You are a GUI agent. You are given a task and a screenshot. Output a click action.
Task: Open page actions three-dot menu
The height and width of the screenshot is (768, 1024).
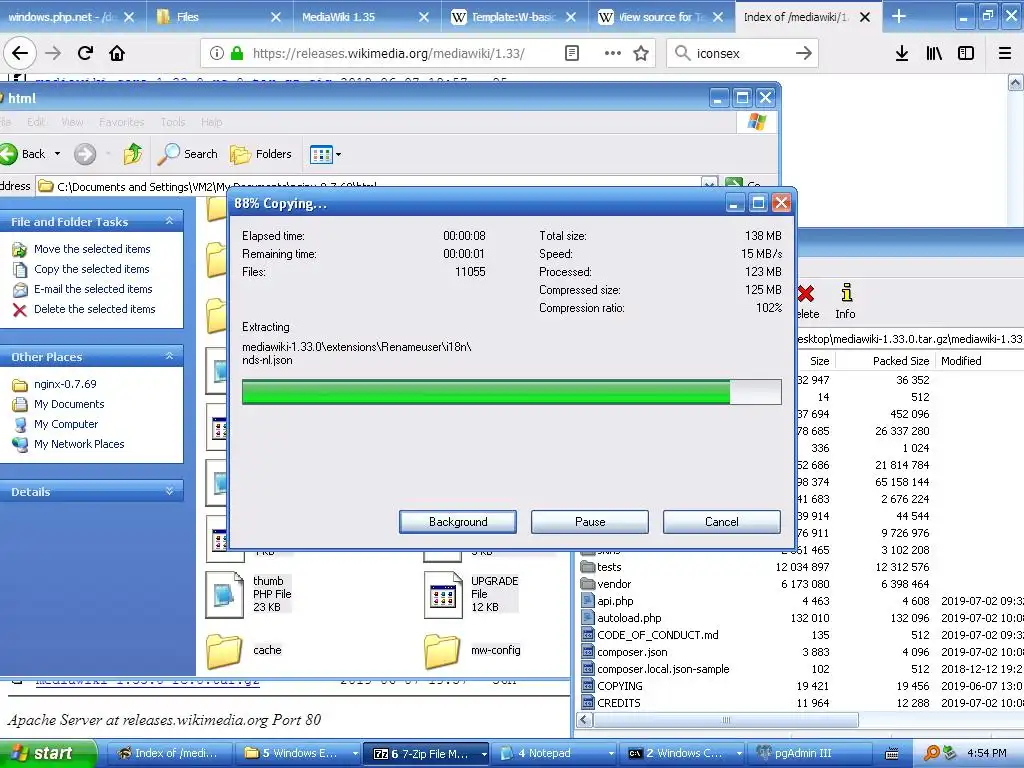[613, 53]
